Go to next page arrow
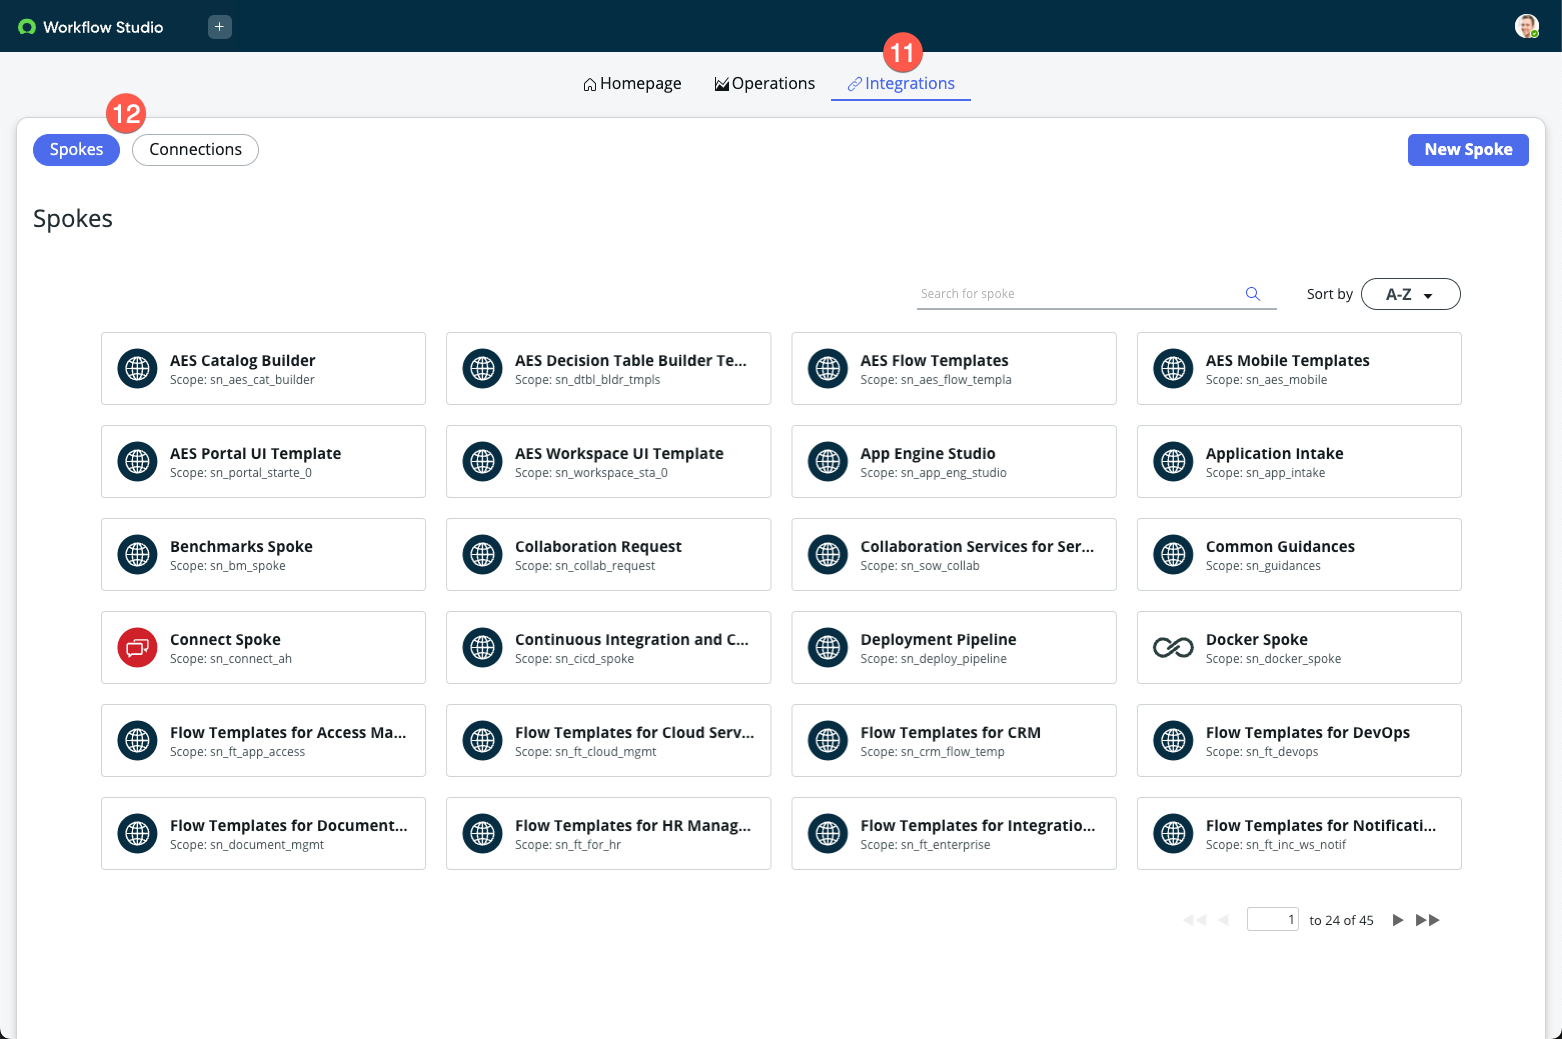 coord(1398,920)
